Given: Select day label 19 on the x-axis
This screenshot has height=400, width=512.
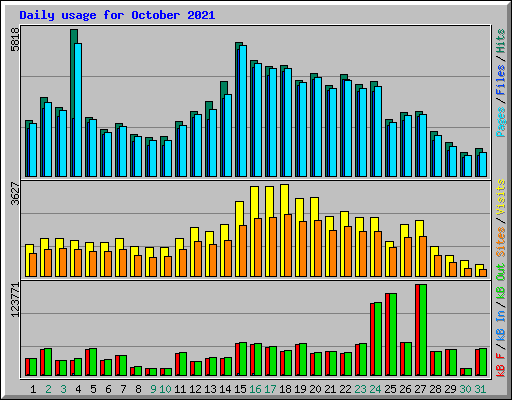Looking at the screenshot, I should point(300,389).
